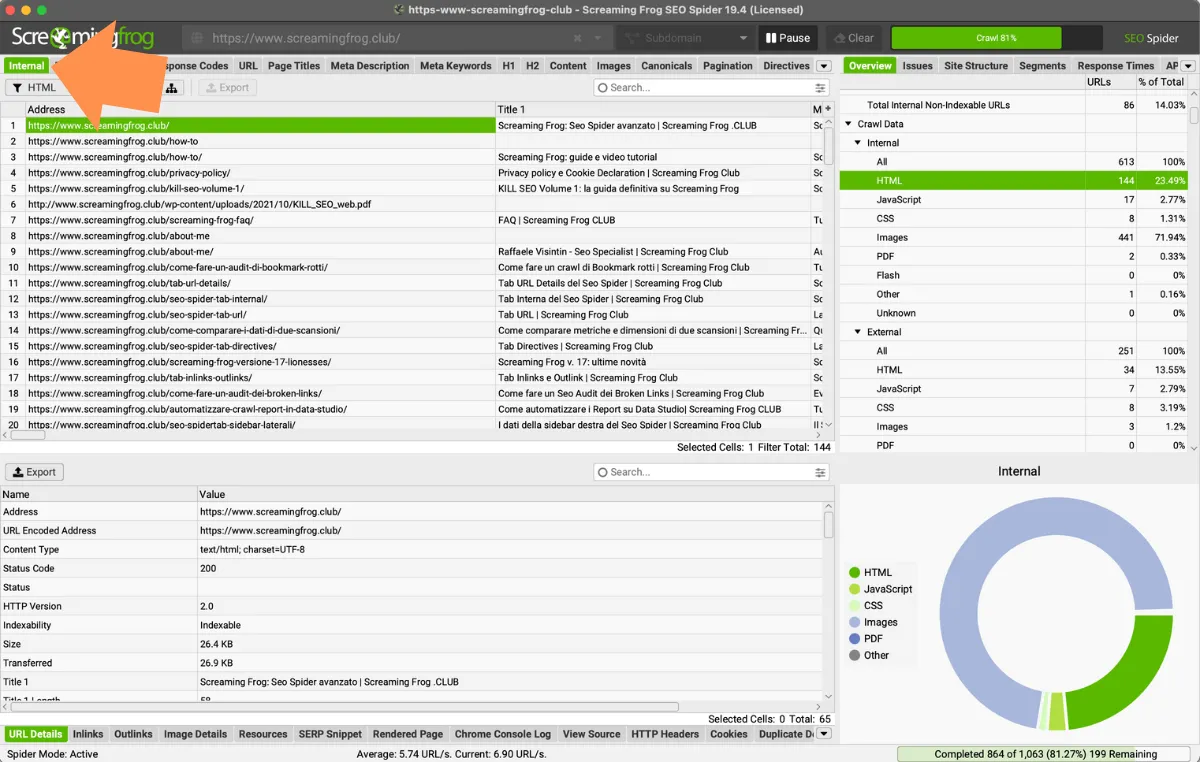Open filter settings in lower panel search
Image resolution: width=1200 pixels, height=762 pixels.
(x=820, y=472)
